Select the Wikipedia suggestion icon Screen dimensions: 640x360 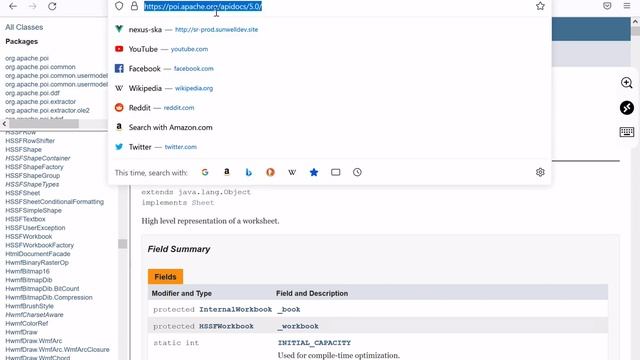pos(119,88)
